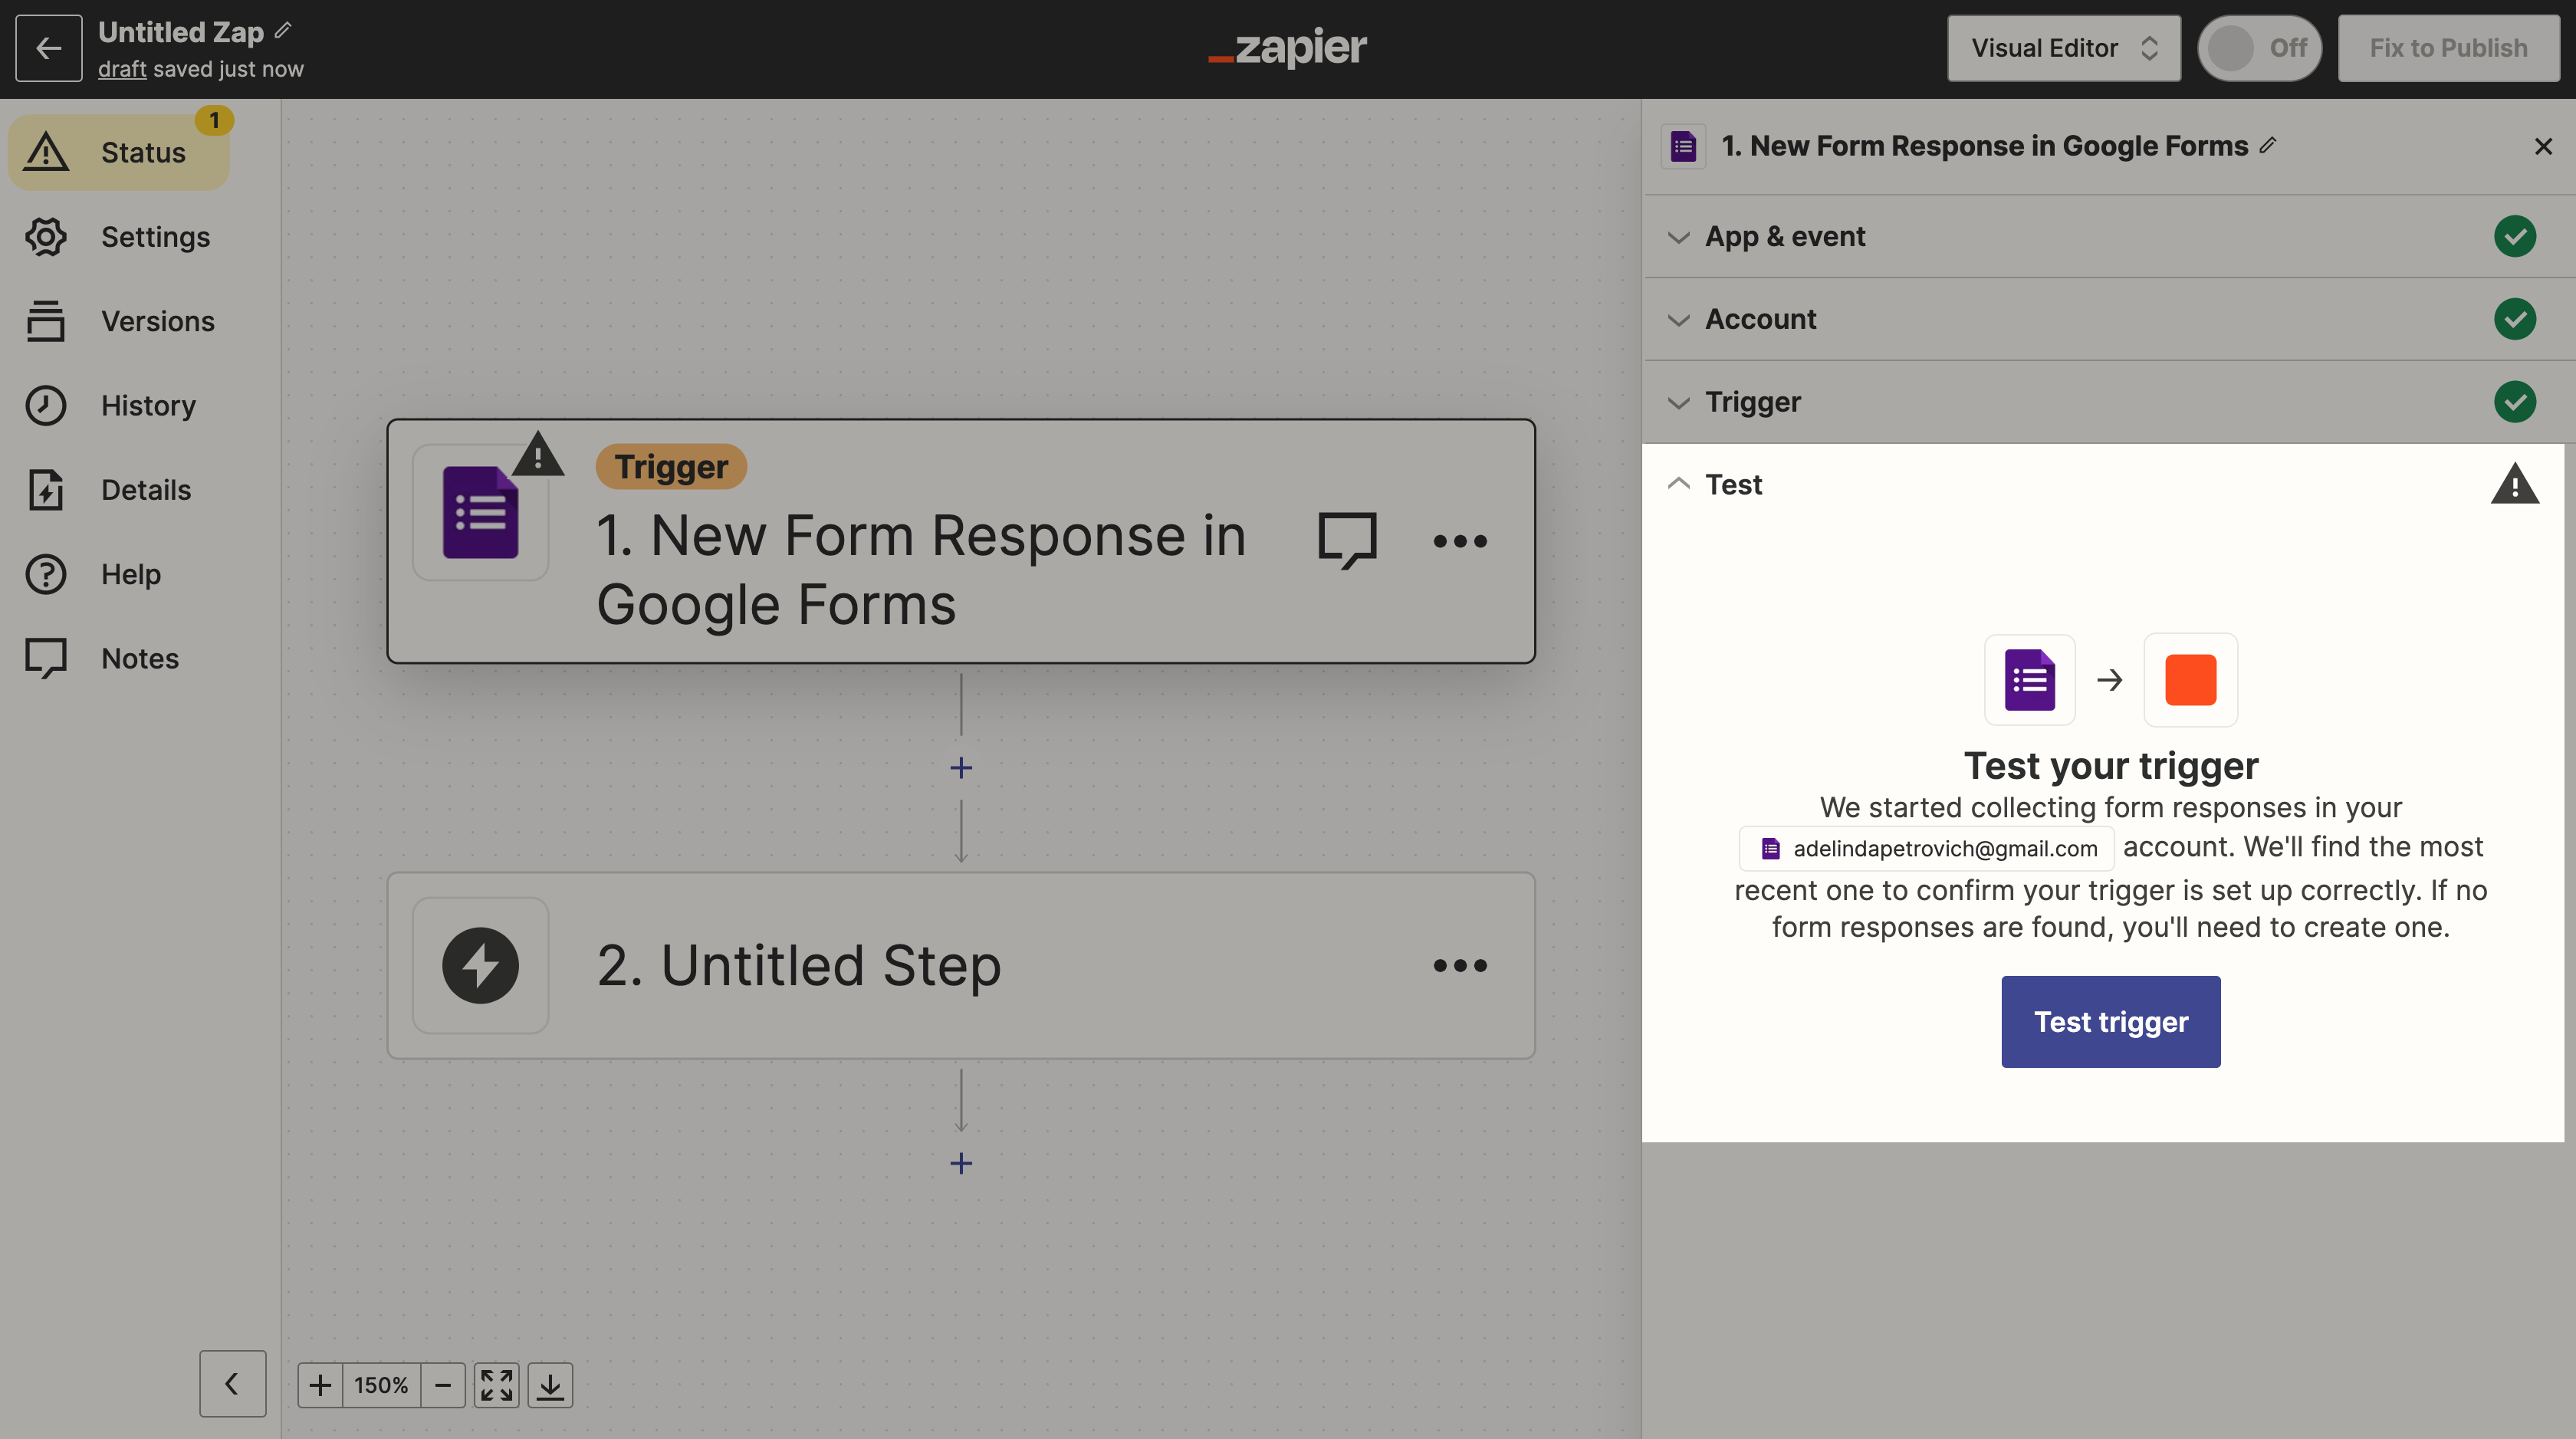Add a step after Untitled Step
Screen dimensions: 2576x1439
click(961, 1164)
